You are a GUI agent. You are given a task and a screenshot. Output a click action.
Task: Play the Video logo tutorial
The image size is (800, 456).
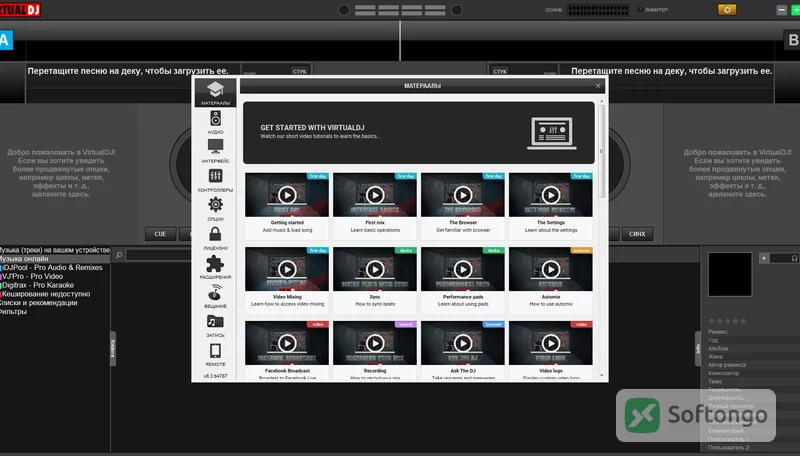(x=551, y=343)
